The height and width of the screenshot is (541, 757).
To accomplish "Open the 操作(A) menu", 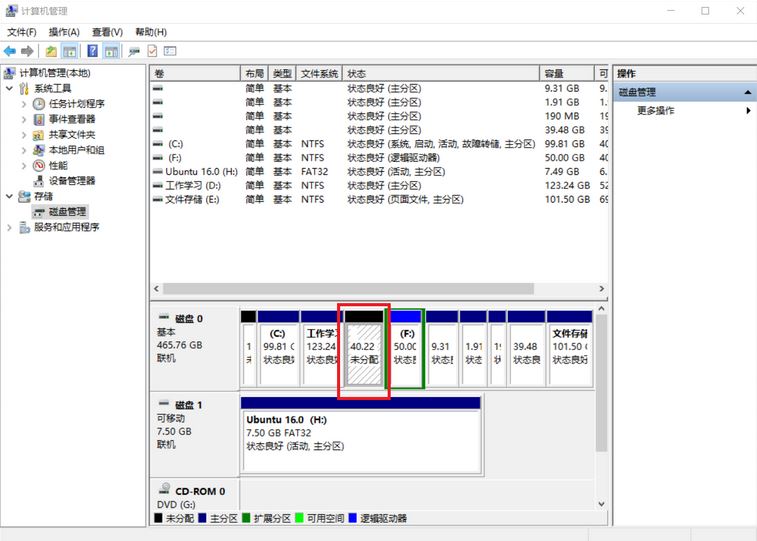I will click(64, 32).
